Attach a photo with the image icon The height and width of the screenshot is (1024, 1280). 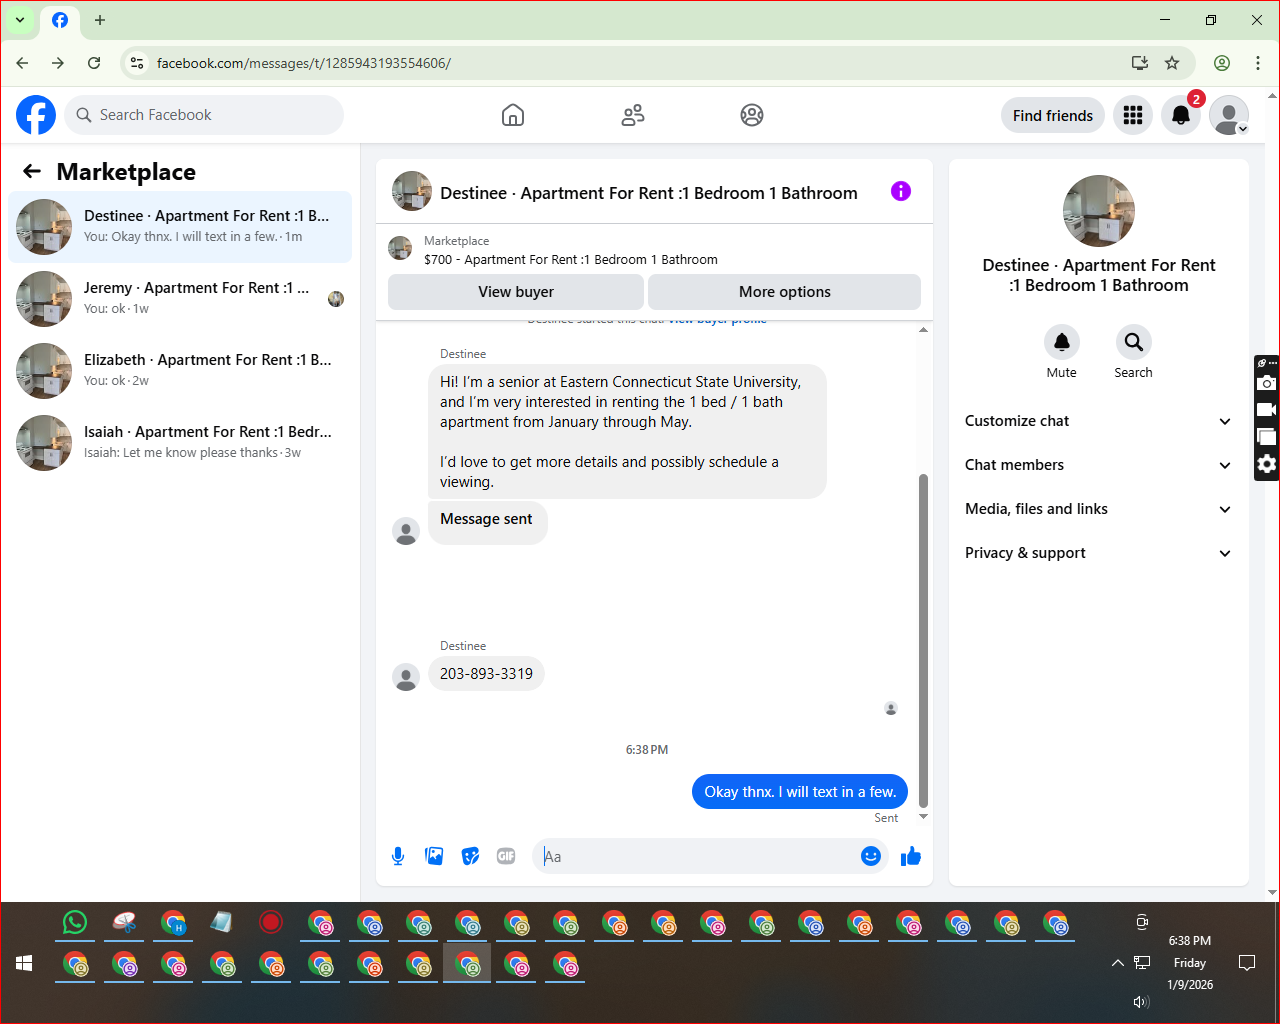point(434,856)
